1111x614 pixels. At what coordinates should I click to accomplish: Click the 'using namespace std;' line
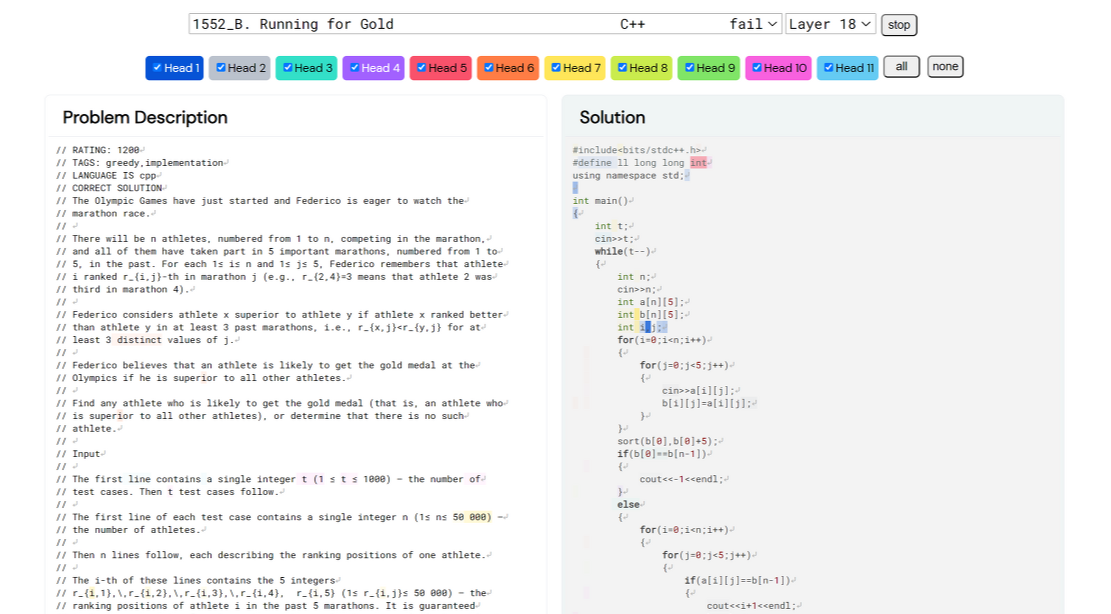(x=628, y=176)
